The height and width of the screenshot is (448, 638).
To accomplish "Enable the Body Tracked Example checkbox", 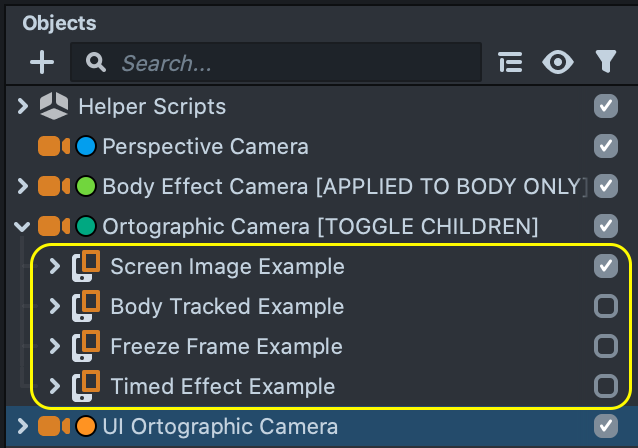I will 606,307.
